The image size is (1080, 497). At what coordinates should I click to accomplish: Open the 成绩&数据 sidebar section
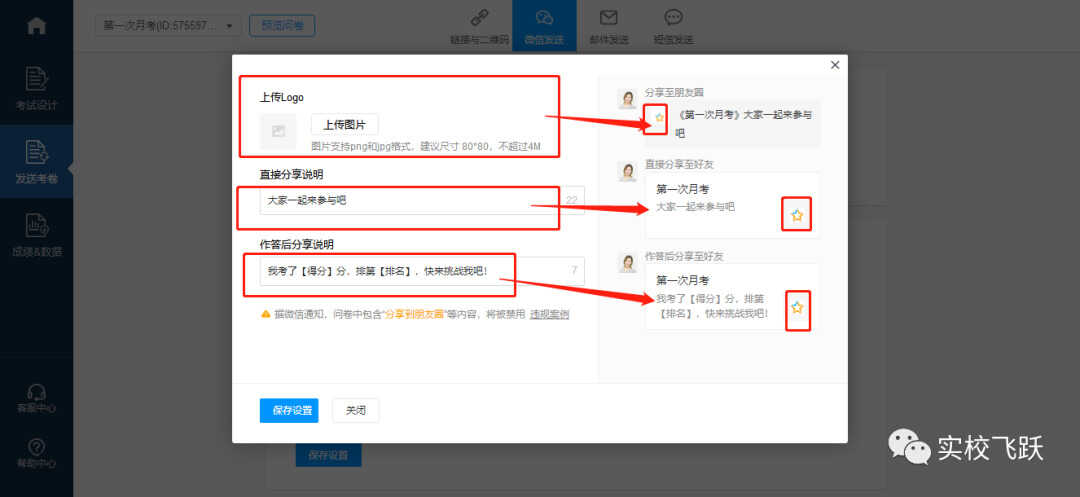[x=36, y=235]
